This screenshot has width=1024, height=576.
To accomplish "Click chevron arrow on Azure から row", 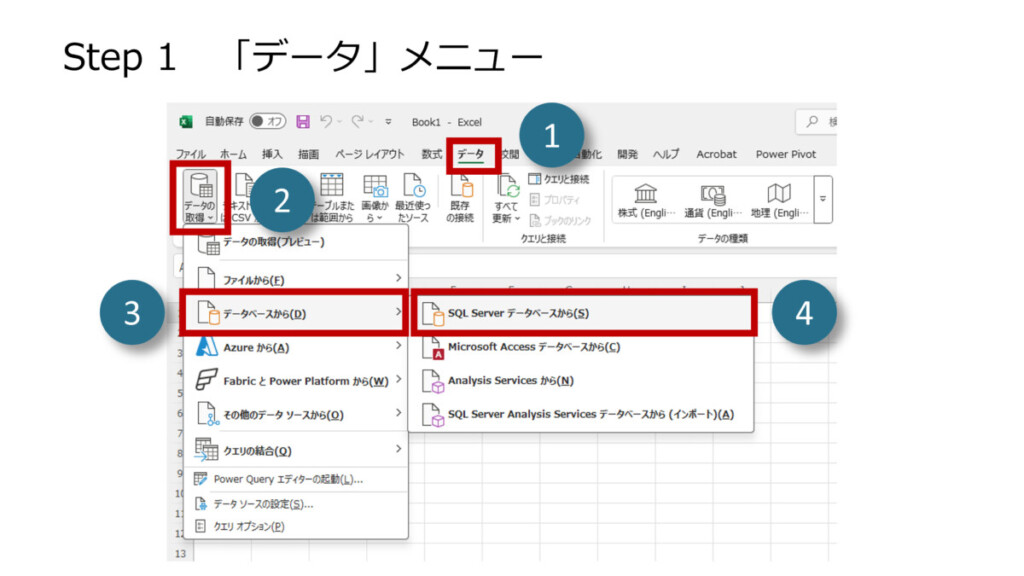I will point(398,345).
